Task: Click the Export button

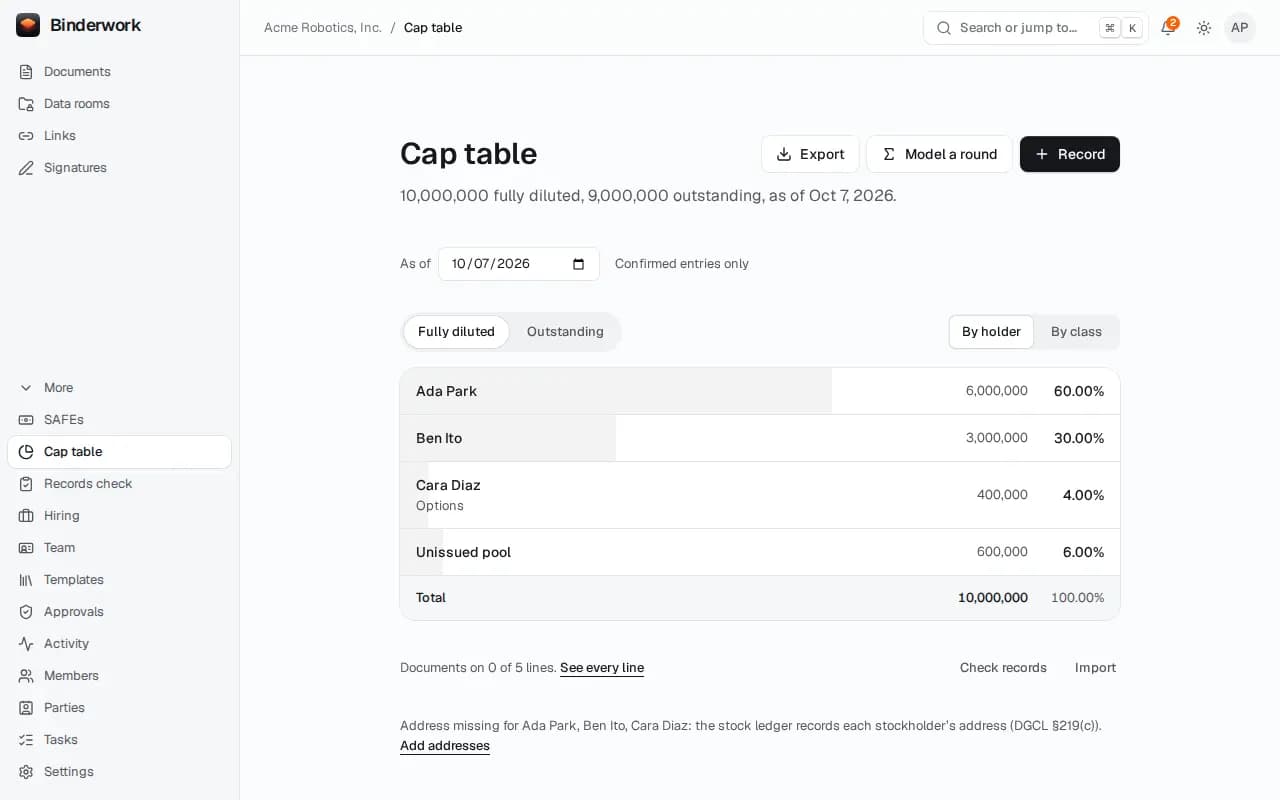Action: pos(810,154)
